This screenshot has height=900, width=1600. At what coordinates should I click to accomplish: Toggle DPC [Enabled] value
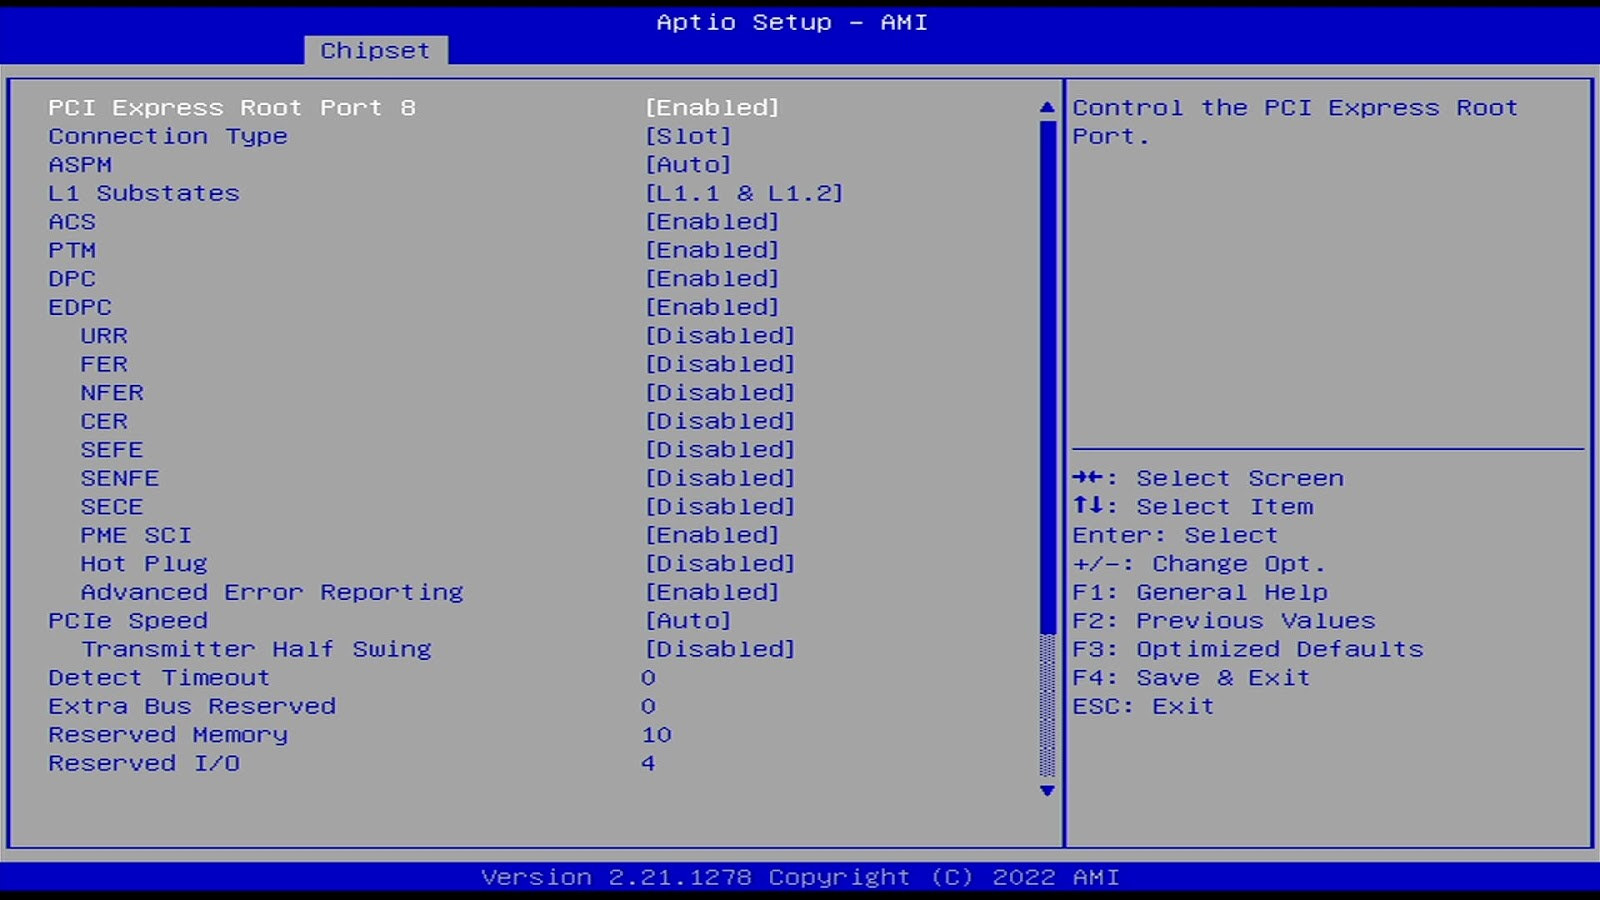[712, 278]
